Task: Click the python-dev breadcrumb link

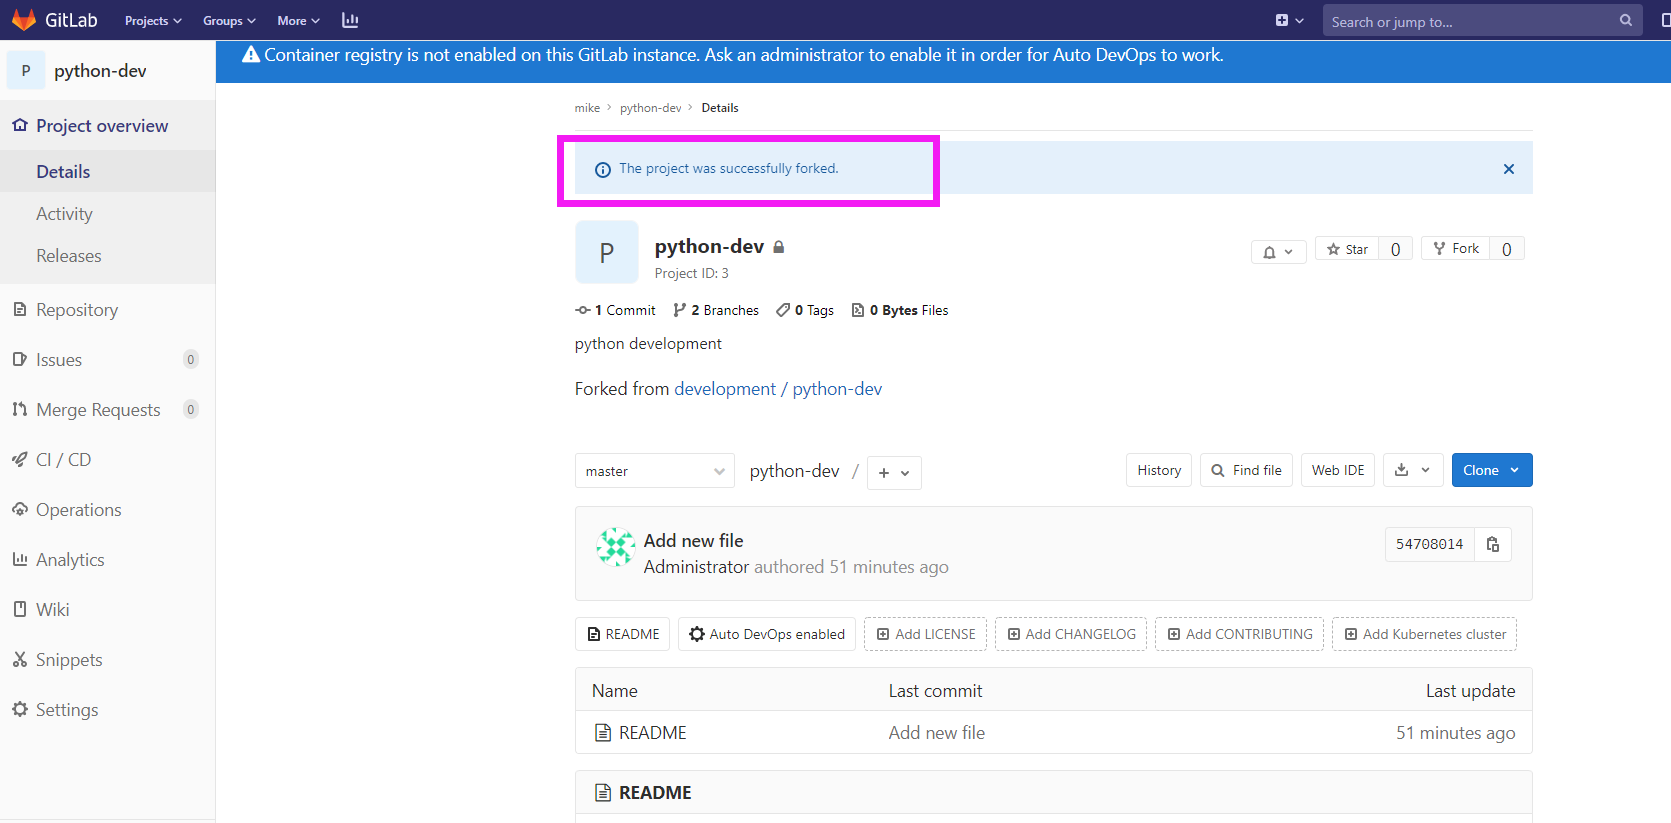Action: point(650,108)
